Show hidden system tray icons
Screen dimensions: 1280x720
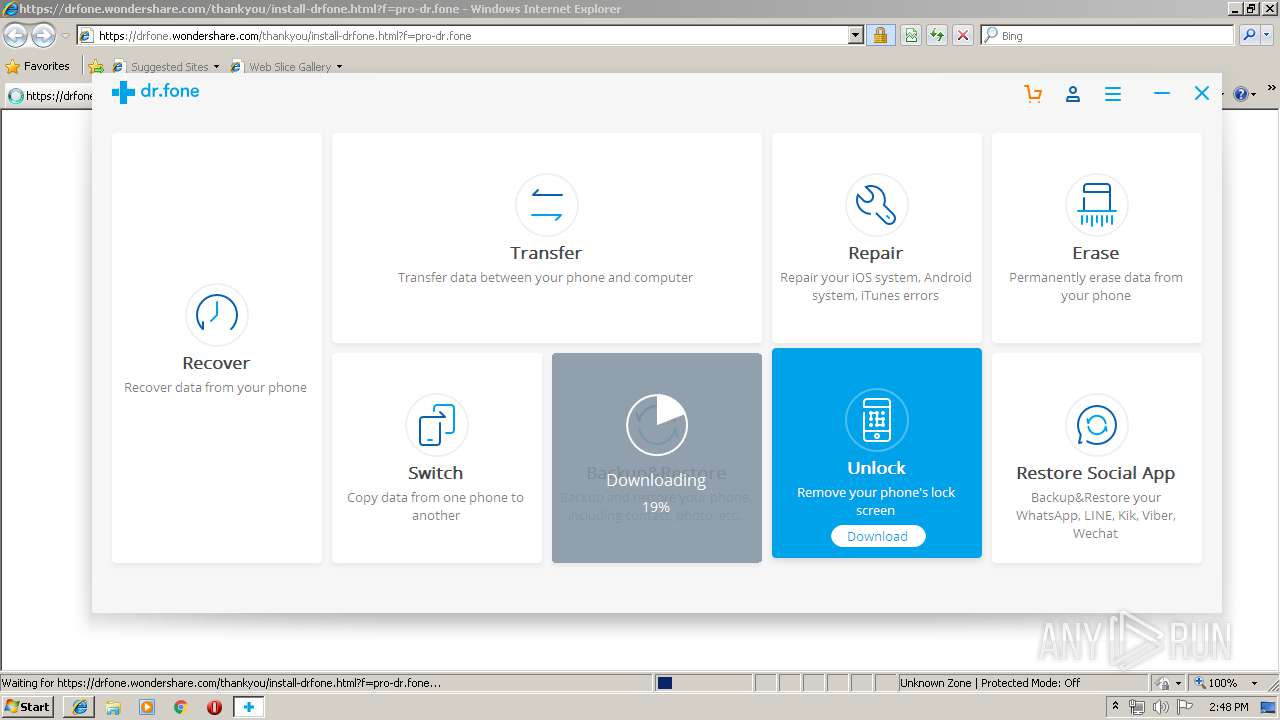[1116, 707]
